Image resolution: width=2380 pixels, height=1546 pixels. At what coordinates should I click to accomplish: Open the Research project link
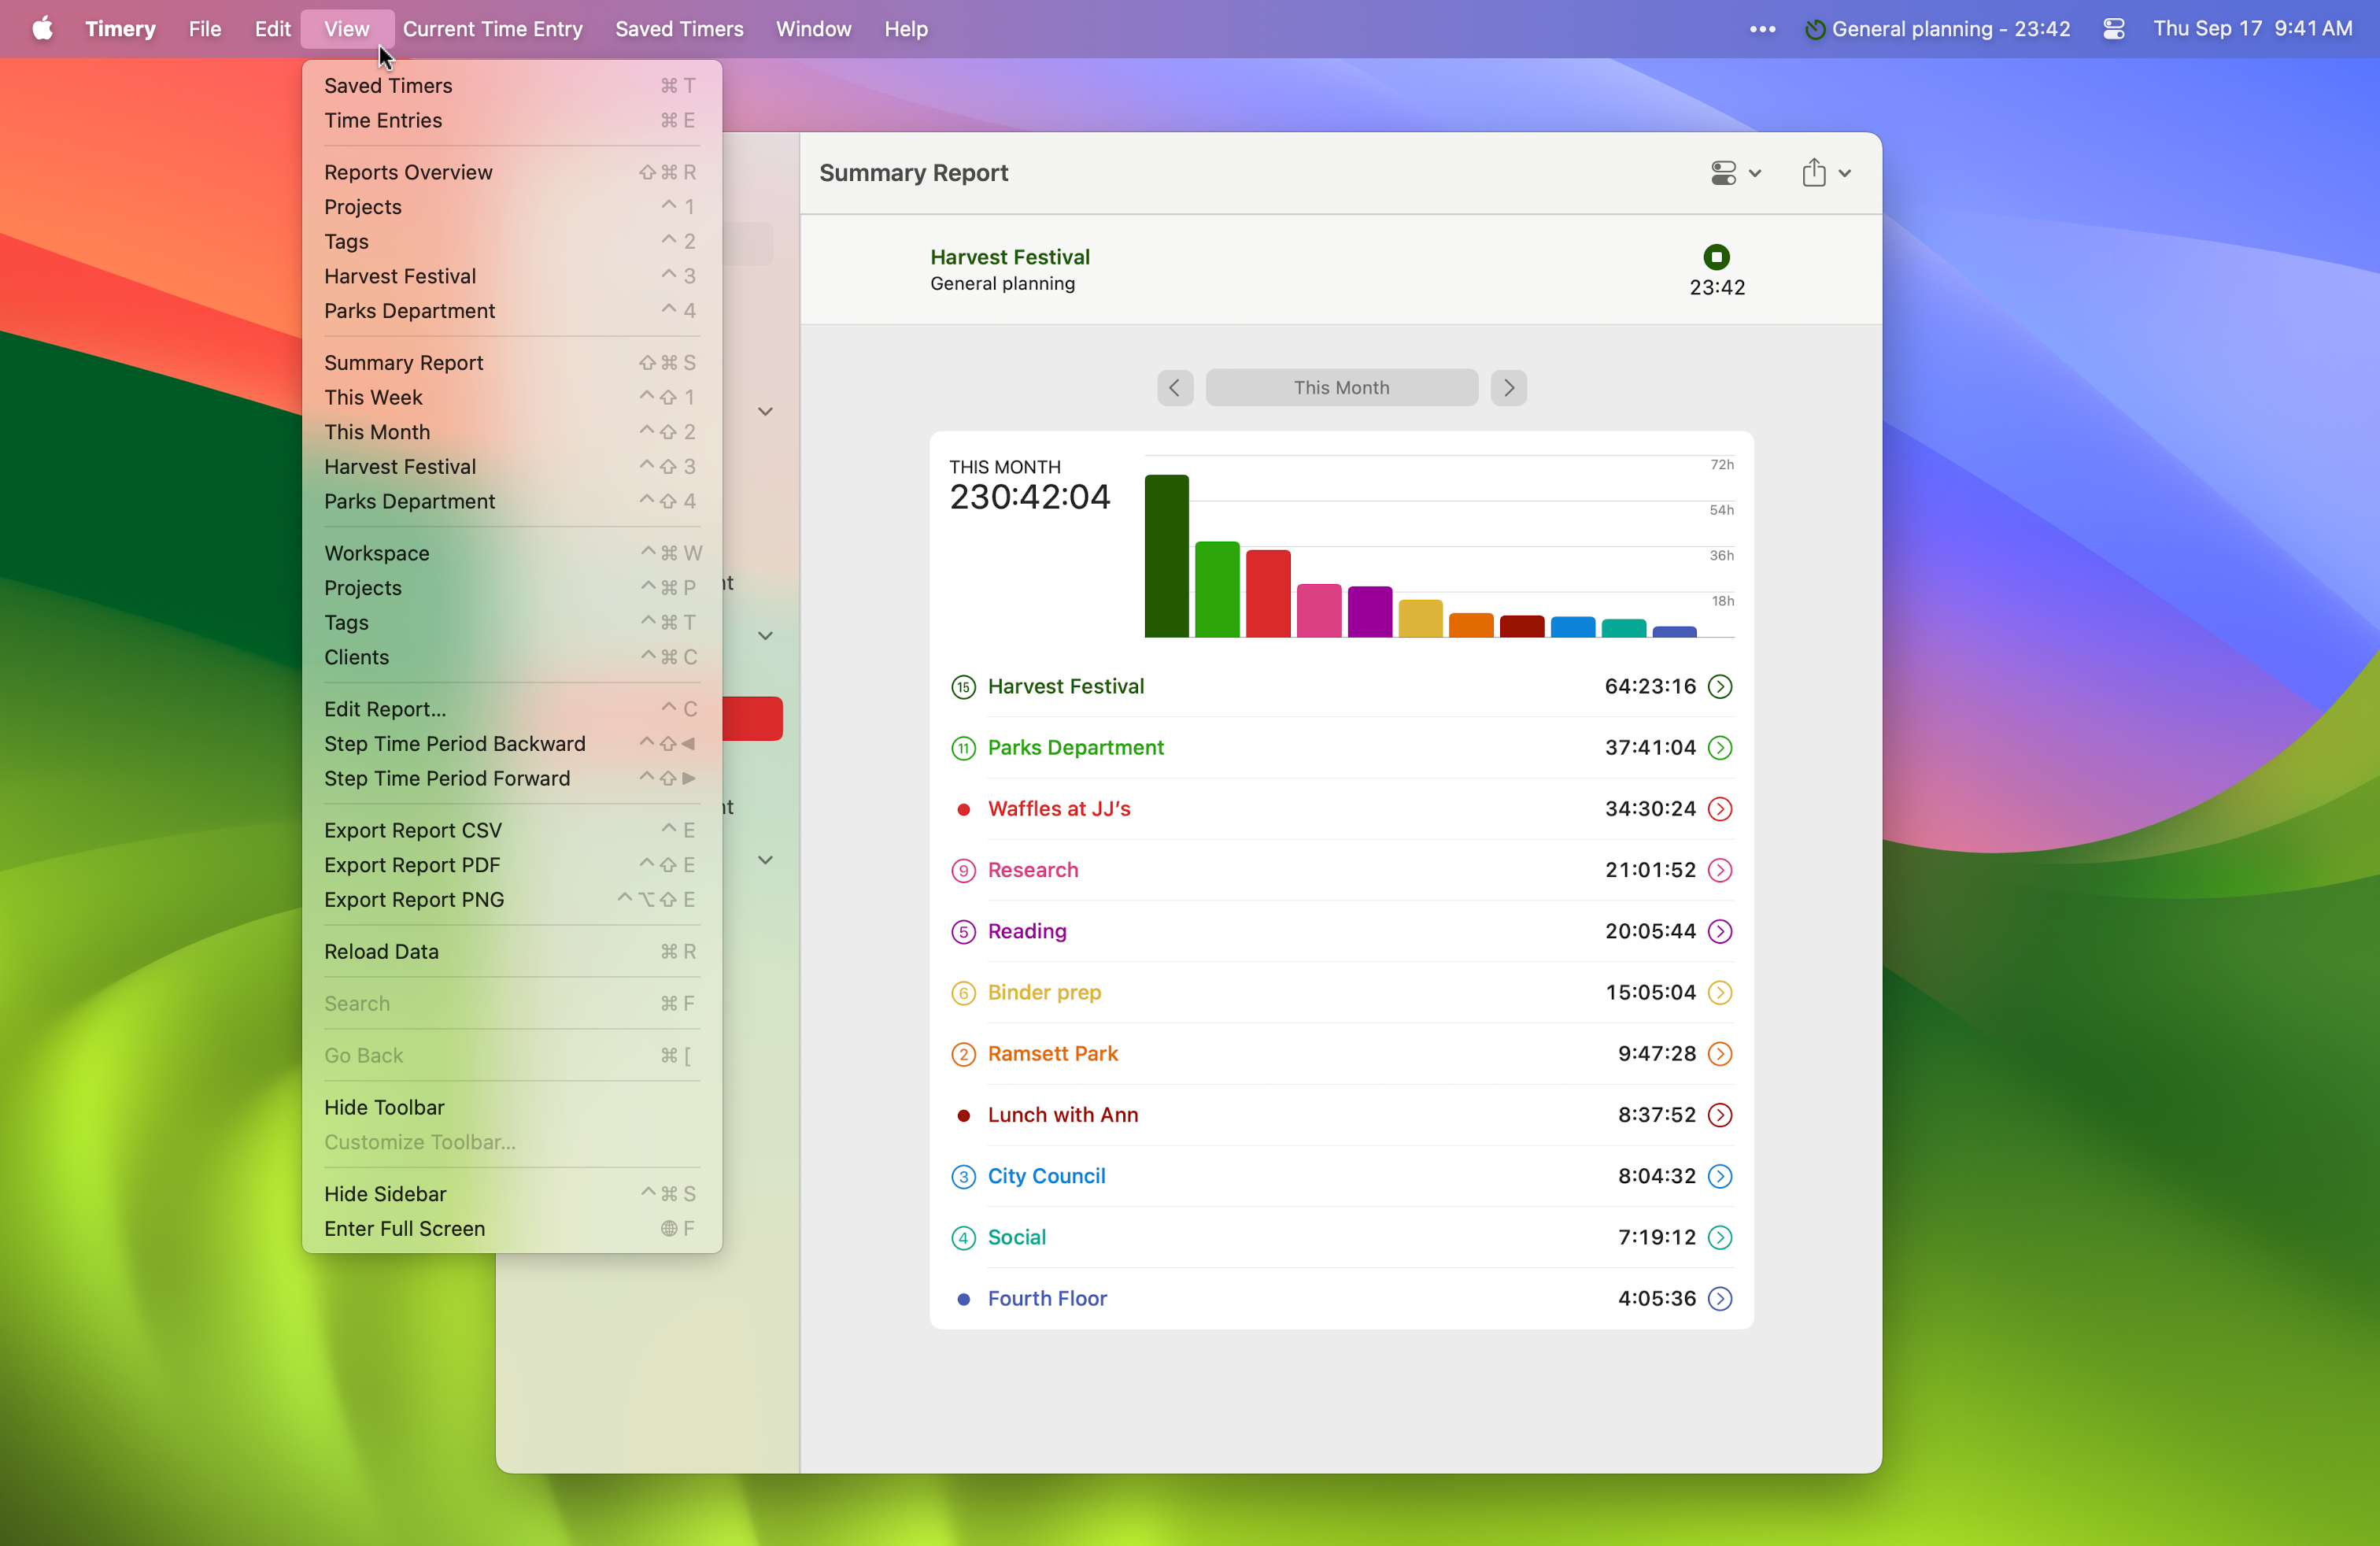1033,870
